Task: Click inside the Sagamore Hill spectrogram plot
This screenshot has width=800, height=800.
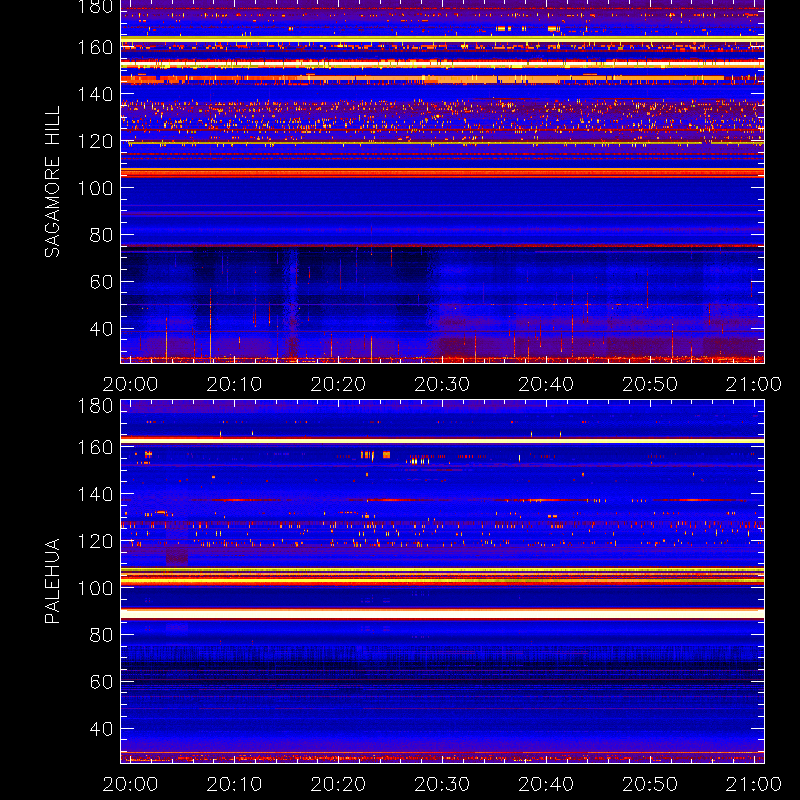Action: click(442, 182)
